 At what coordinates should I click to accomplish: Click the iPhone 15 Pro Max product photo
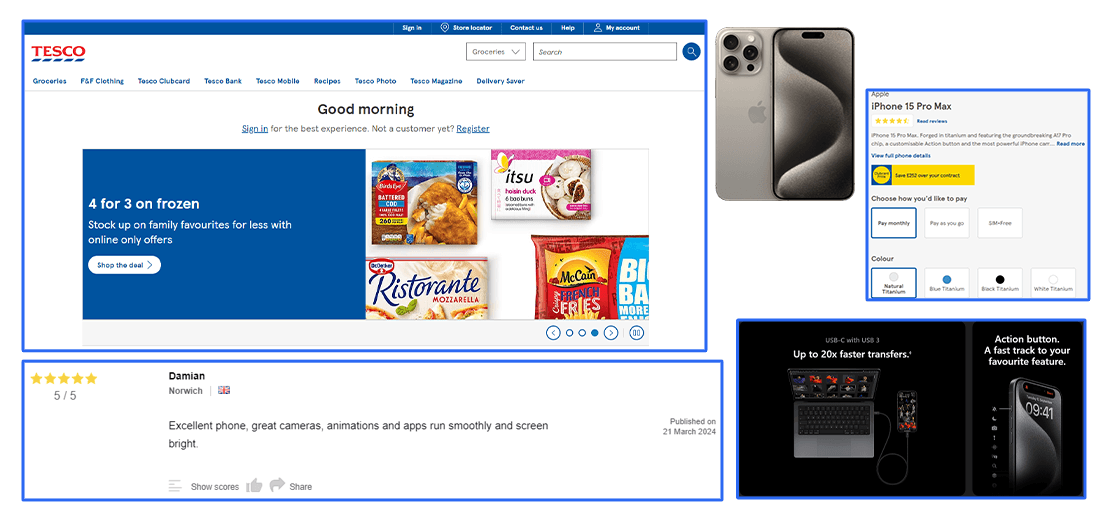tap(784, 114)
